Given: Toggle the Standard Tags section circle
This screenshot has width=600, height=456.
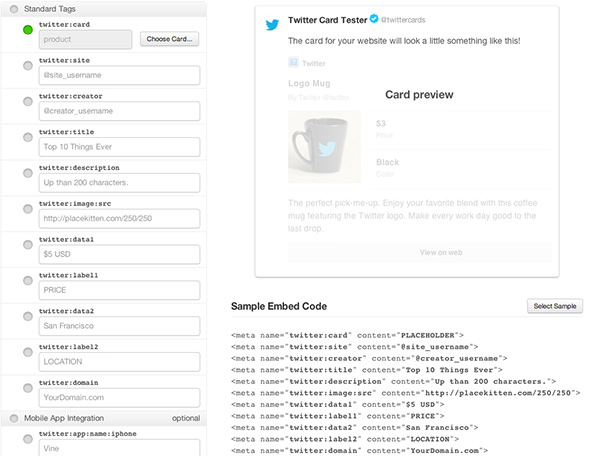Looking at the screenshot, I should 12,9.
